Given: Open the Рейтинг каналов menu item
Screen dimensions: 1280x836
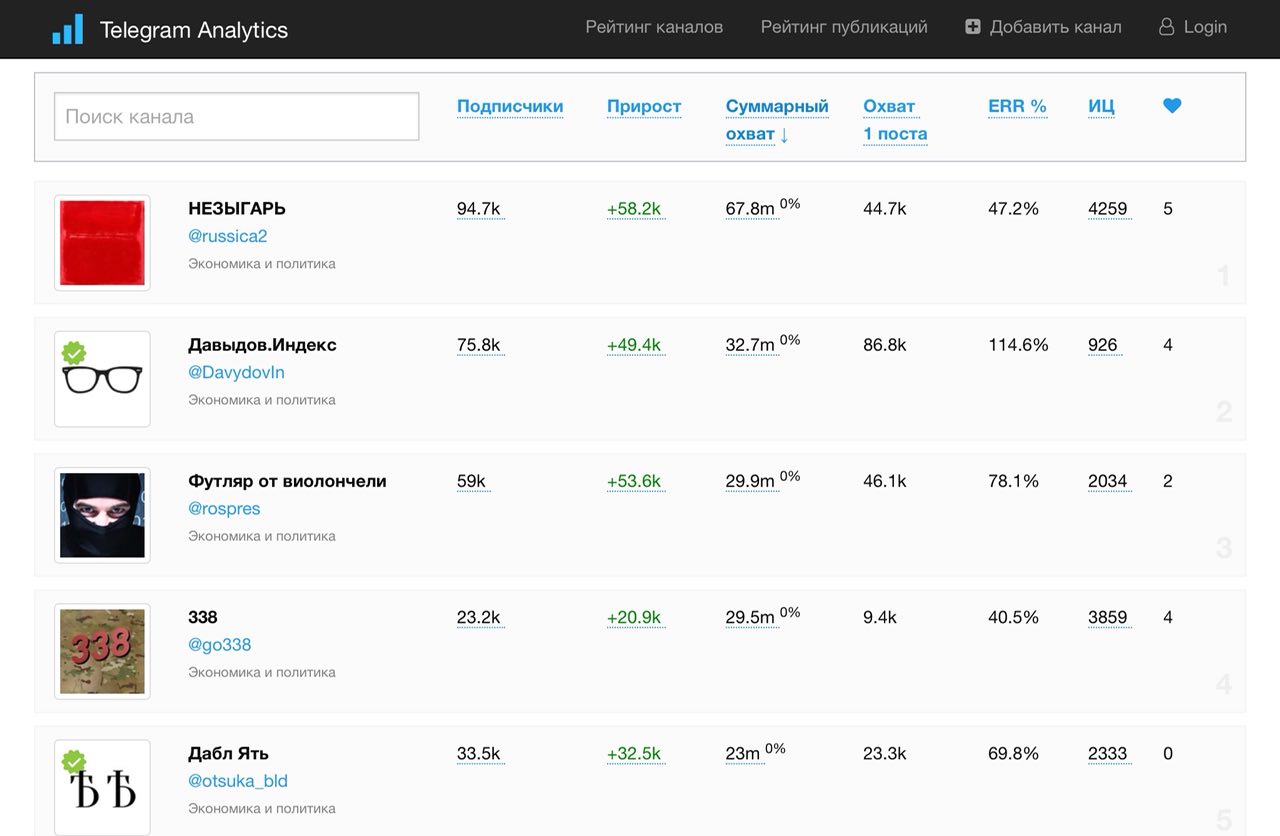Looking at the screenshot, I should pos(654,27).
